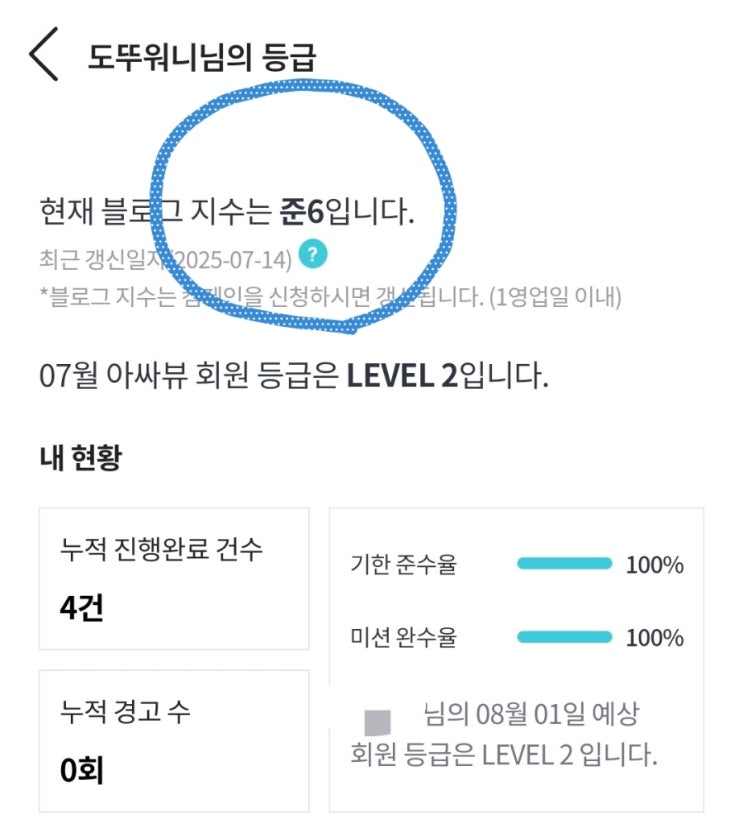743x832 pixels.
Task: Open the 누적 경고 수 card
Action: coord(174,741)
